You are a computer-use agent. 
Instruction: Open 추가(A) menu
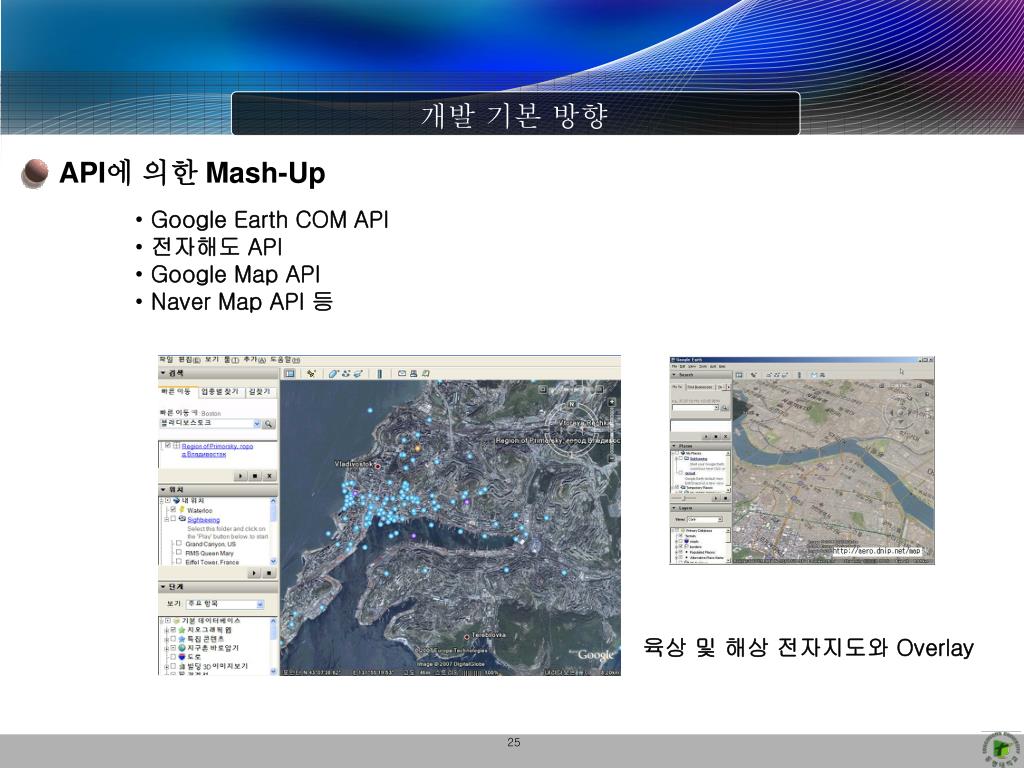pos(255,360)
